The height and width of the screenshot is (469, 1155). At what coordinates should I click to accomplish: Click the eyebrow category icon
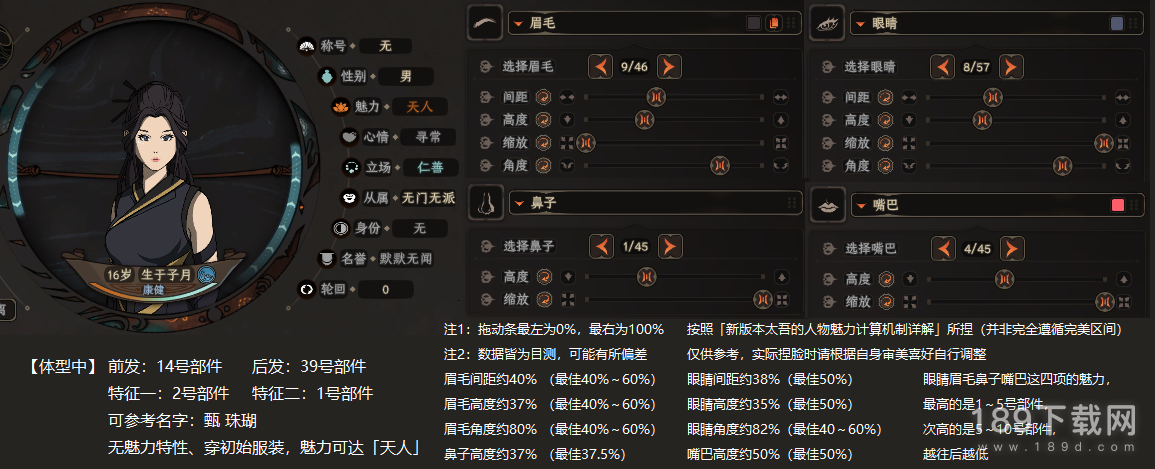tap(485, 23)
